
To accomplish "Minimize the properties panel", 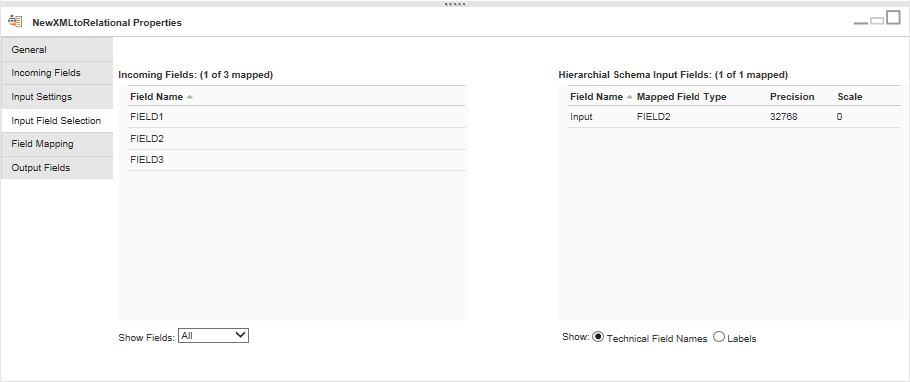I will [x=861, y=23].
